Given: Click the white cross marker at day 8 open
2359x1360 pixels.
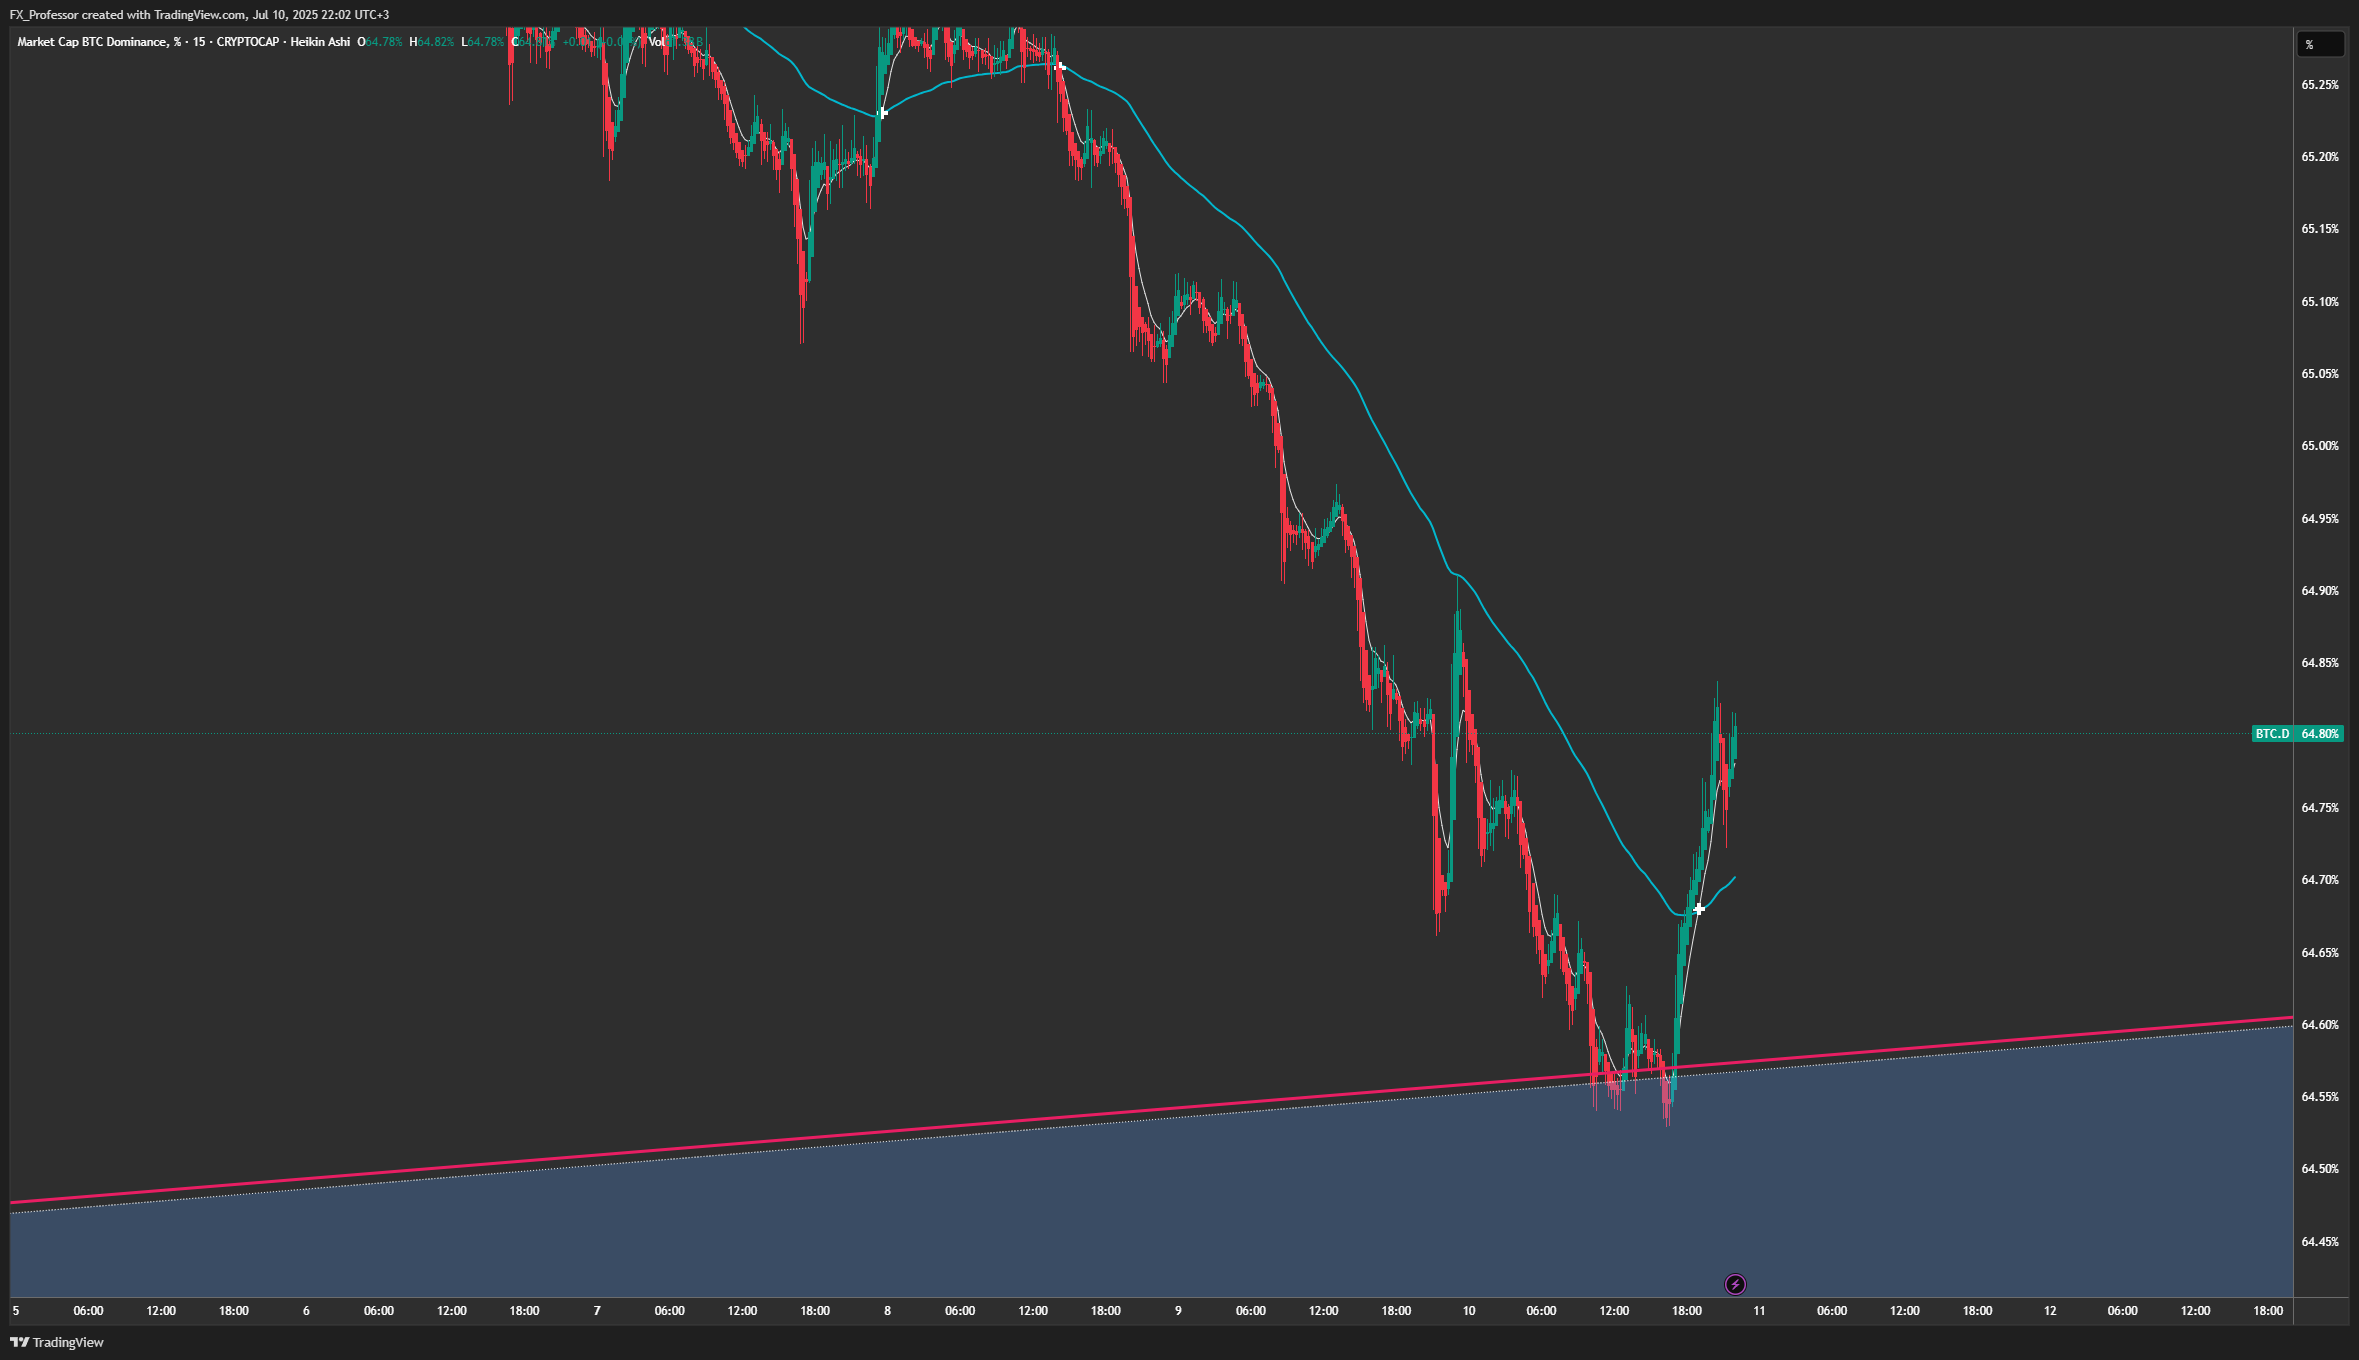Looking at the screenshot, I should point(882,113).
